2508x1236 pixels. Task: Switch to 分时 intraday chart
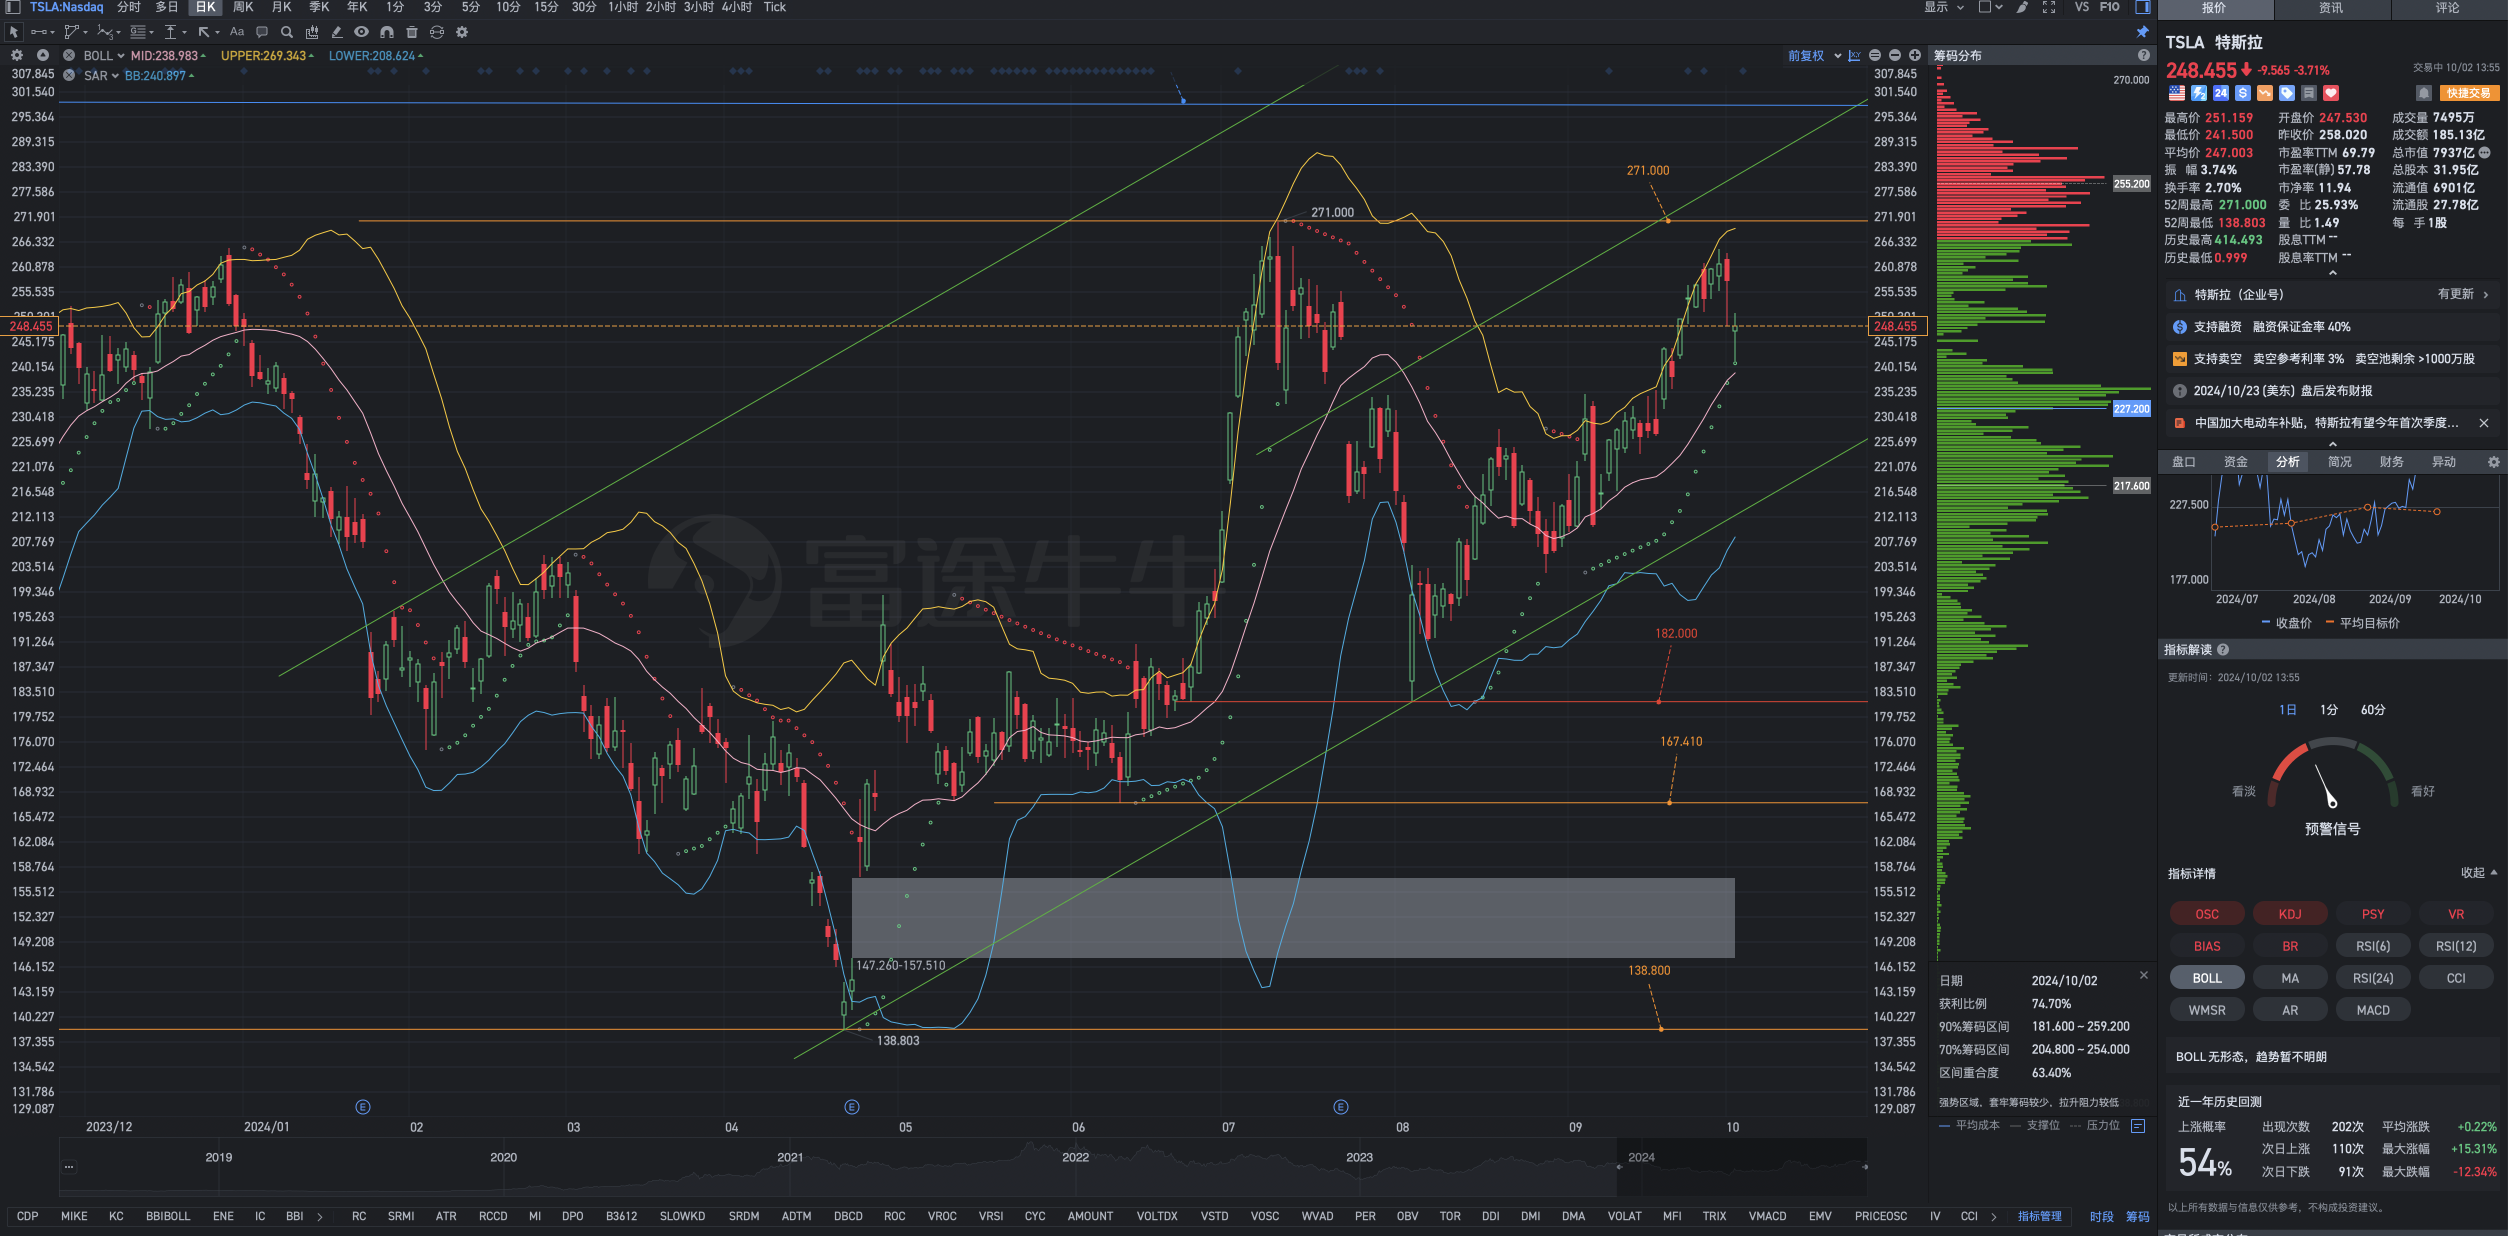pyautogui.click(x=129, y=7)
